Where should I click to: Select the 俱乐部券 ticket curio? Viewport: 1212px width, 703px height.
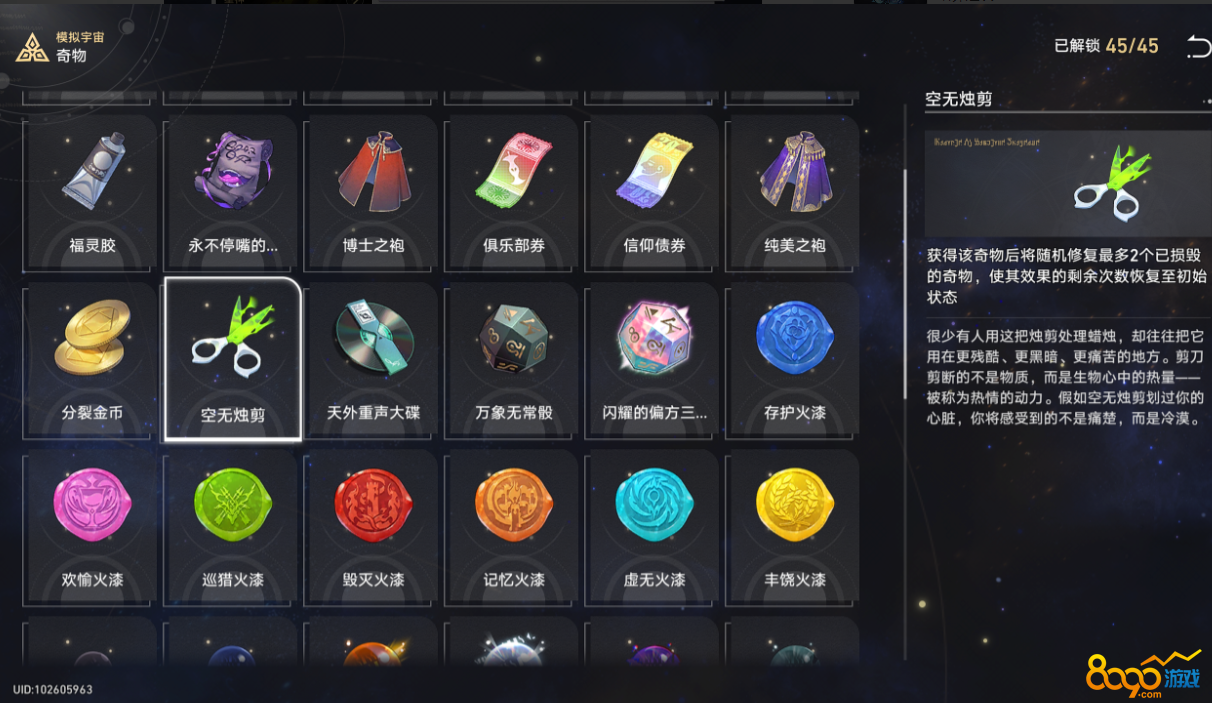pos(513,191)
